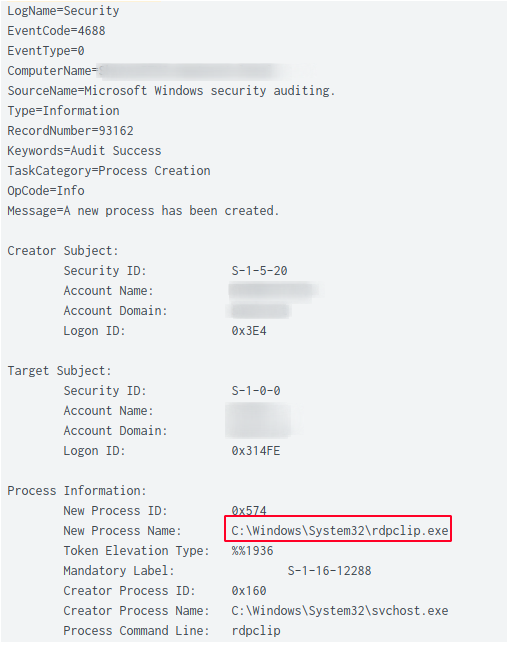Click the EventCode=4688 line
The width and height of the screenshot is (507, 649).
click(x=56, y=31)
